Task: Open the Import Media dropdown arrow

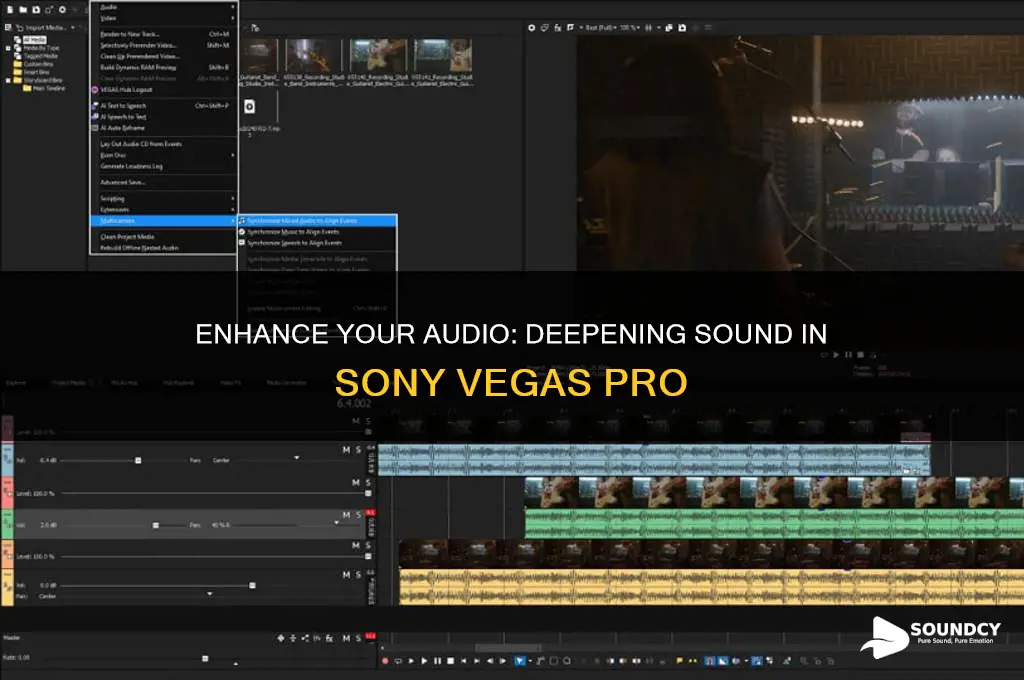Action: tap(72, 28)
